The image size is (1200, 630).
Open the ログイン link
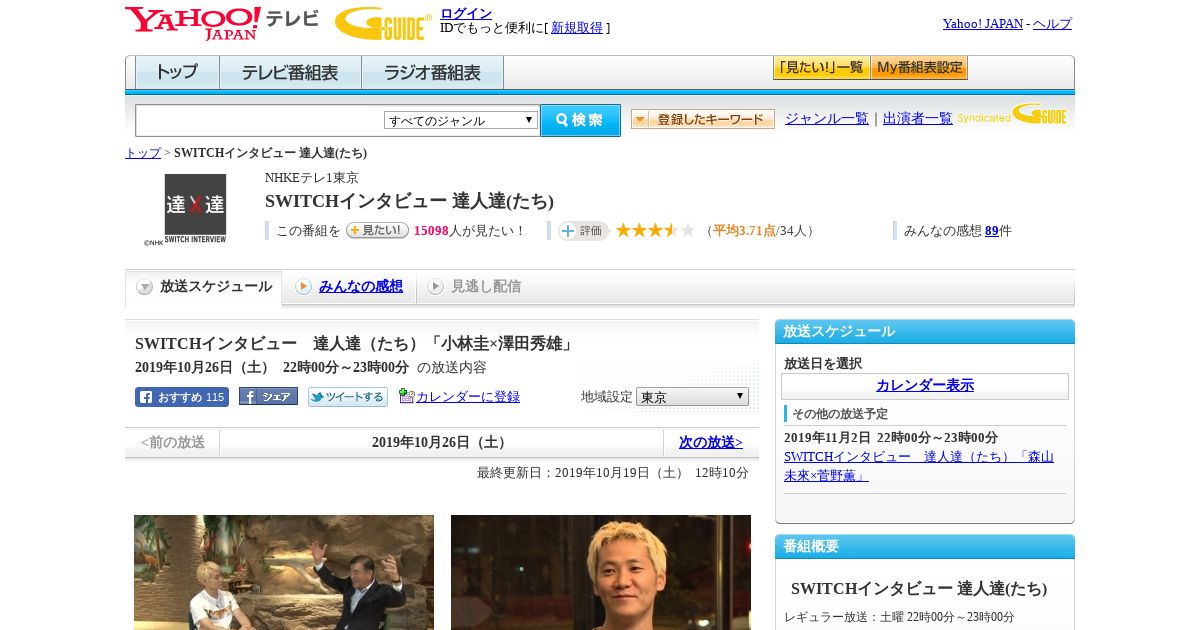(x=466, y=13)
